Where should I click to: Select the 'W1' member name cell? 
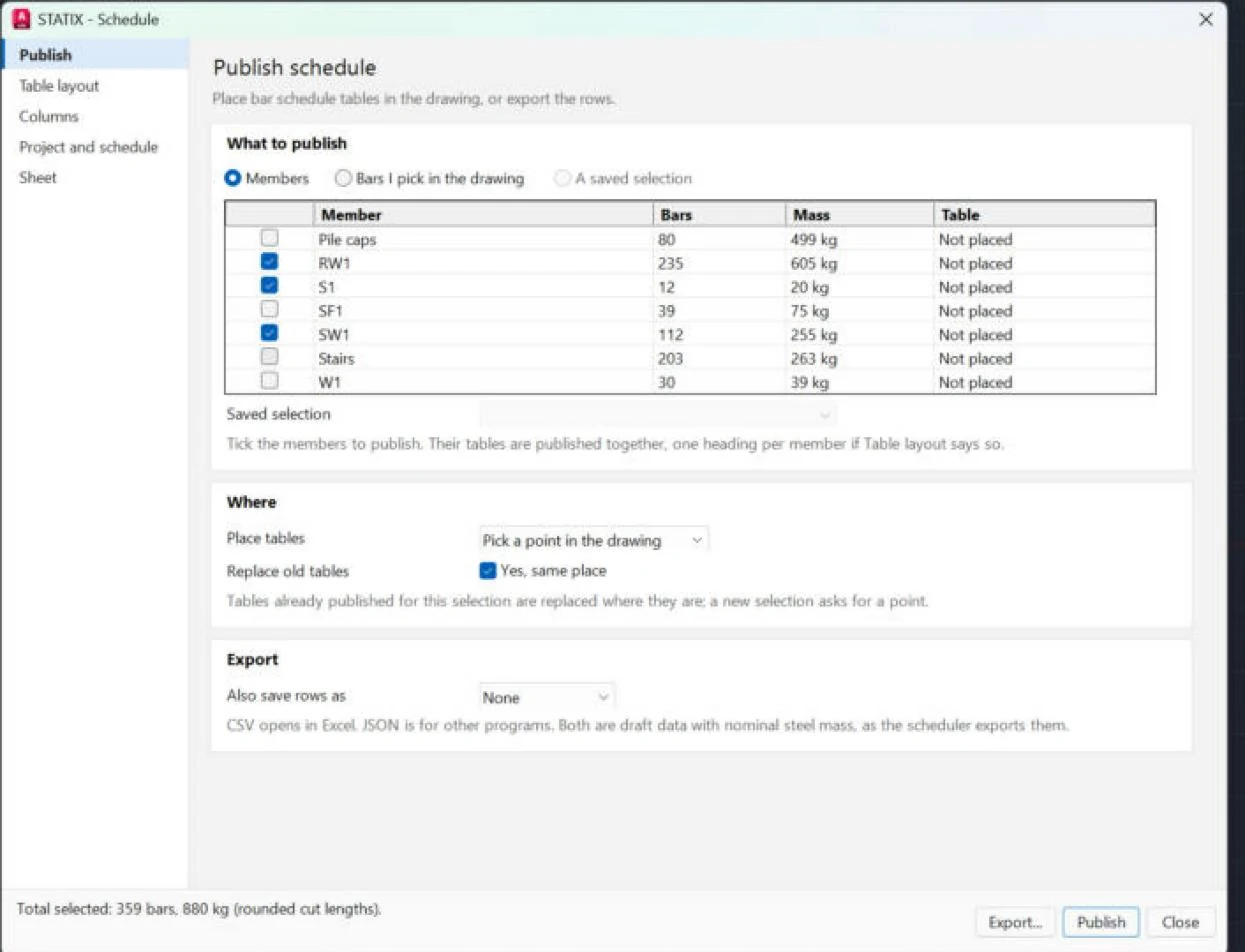(x=483, y=382)
